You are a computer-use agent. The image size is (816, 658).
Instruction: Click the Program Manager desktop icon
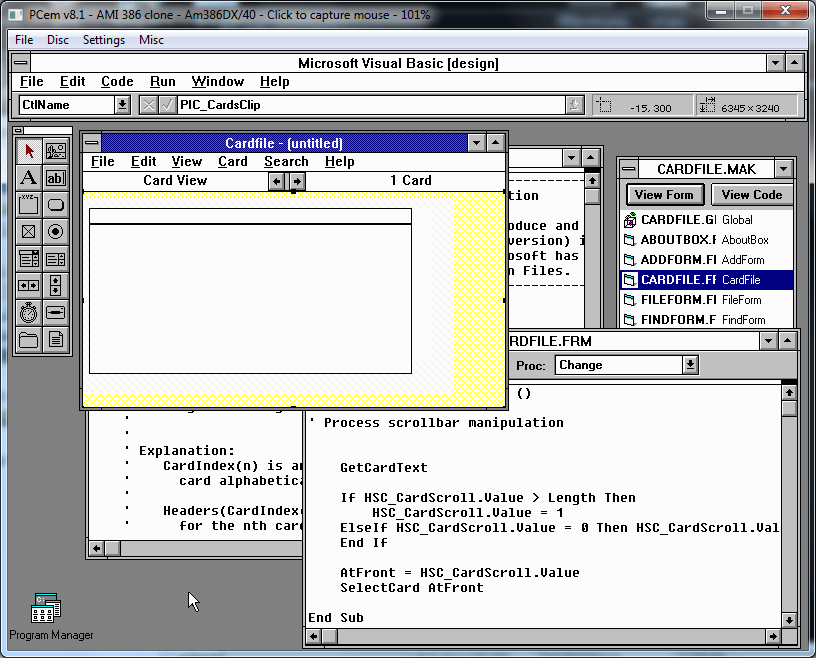[x=46, y=608]
